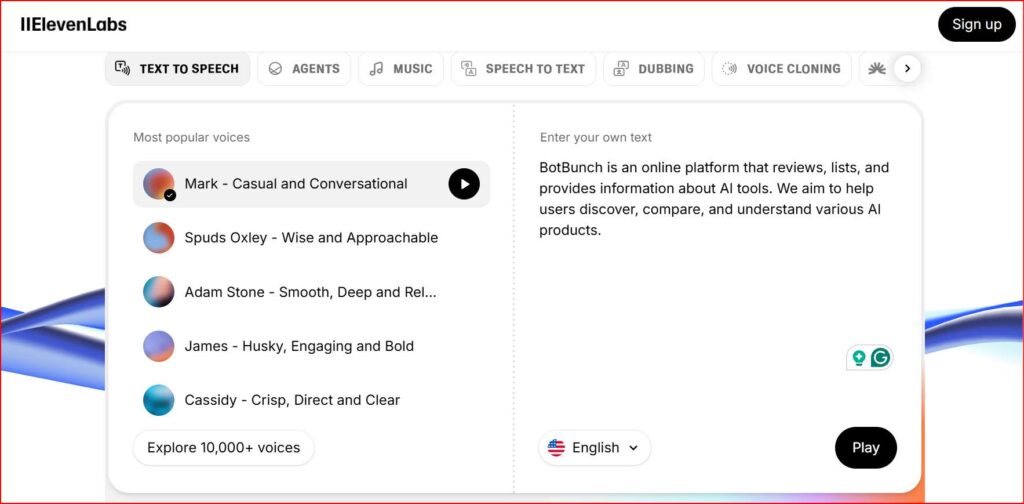Switch to the Dubbing tab
1024x504 pixels.
654,69
